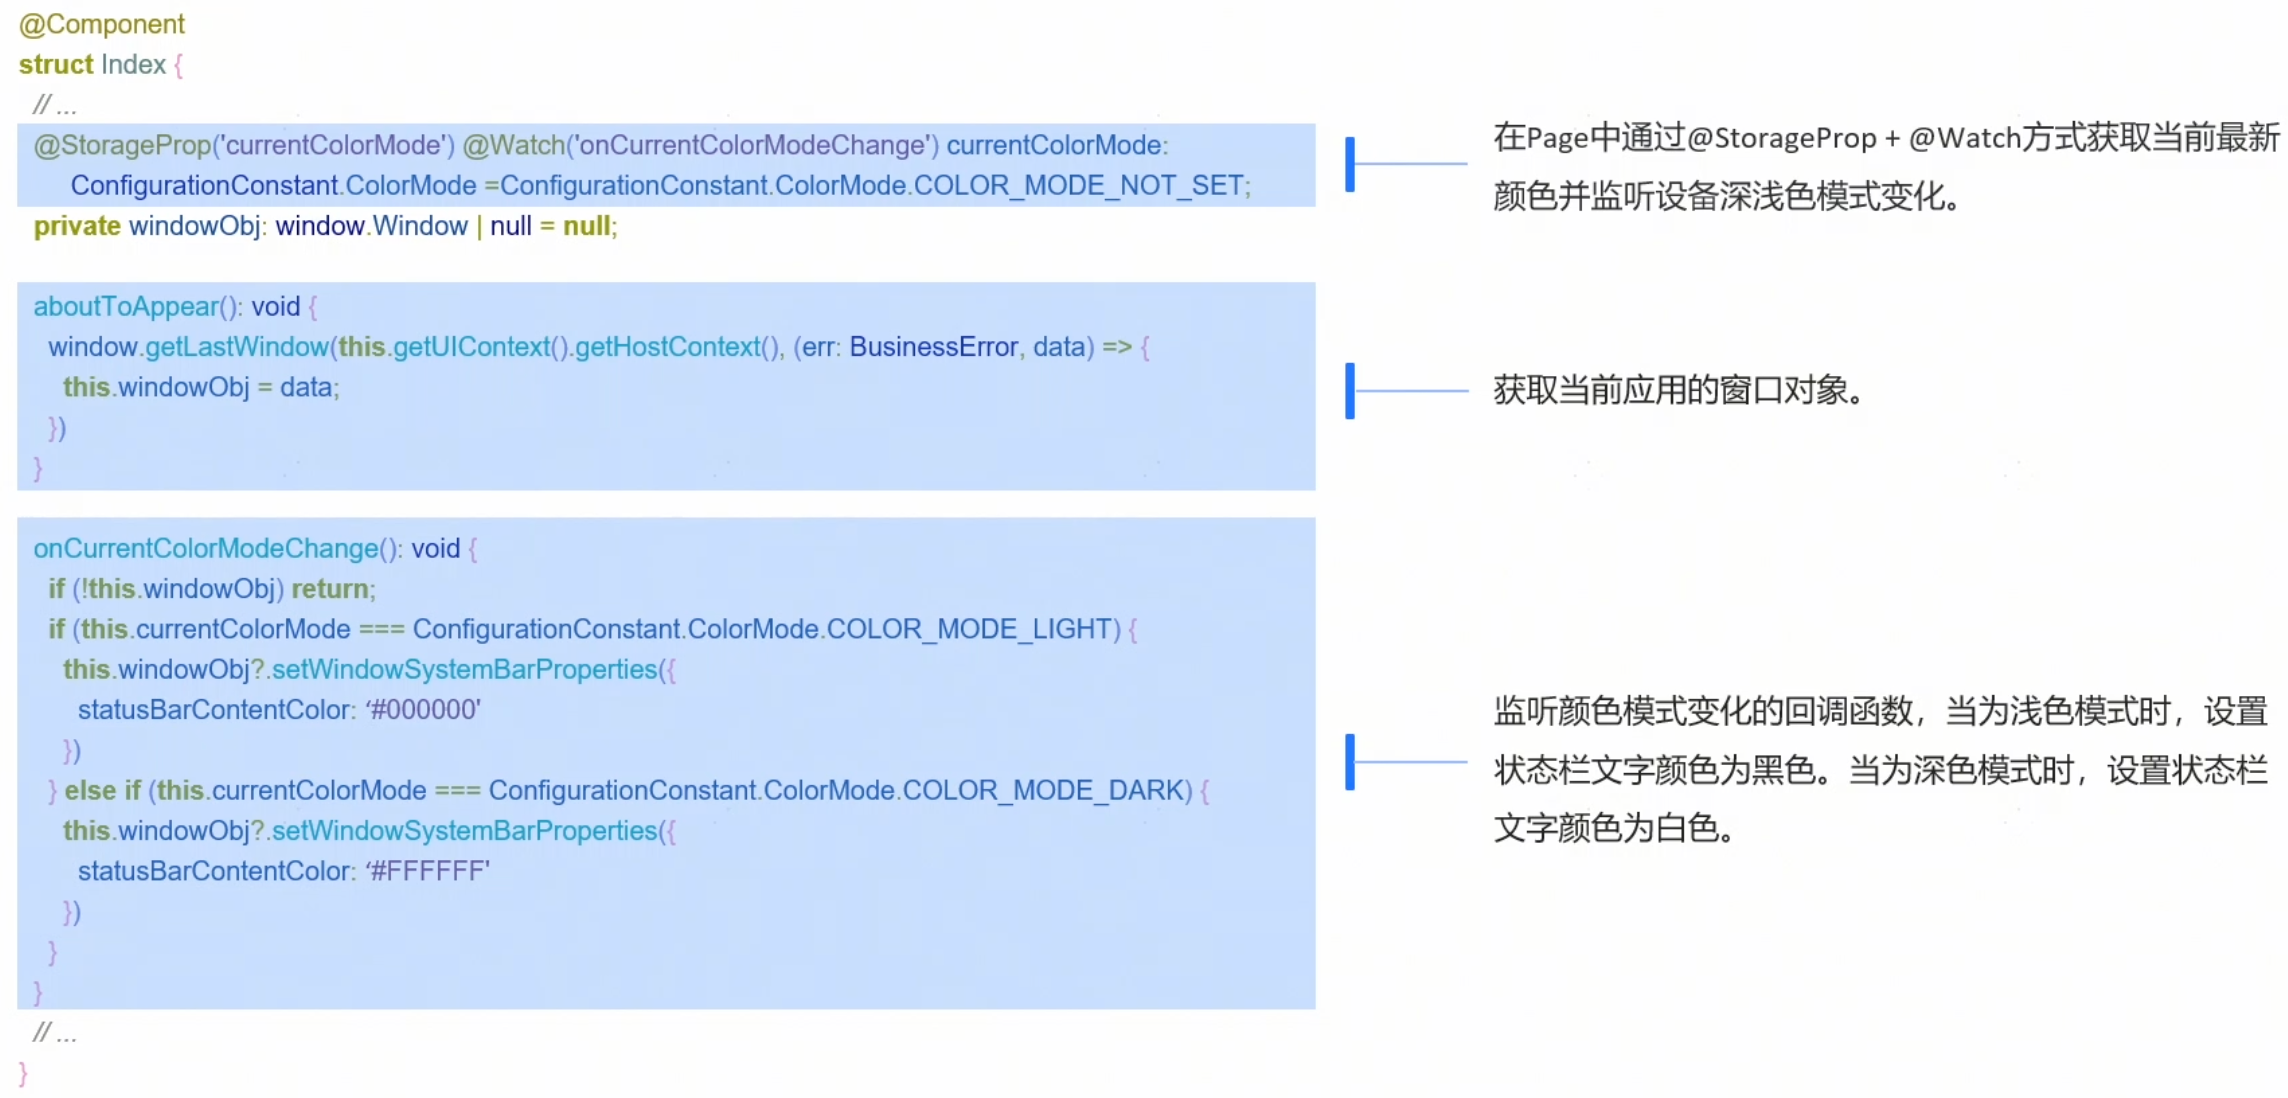Click the 获取当前应用的窗口对象 annotation text

(x=1678, y=390)
